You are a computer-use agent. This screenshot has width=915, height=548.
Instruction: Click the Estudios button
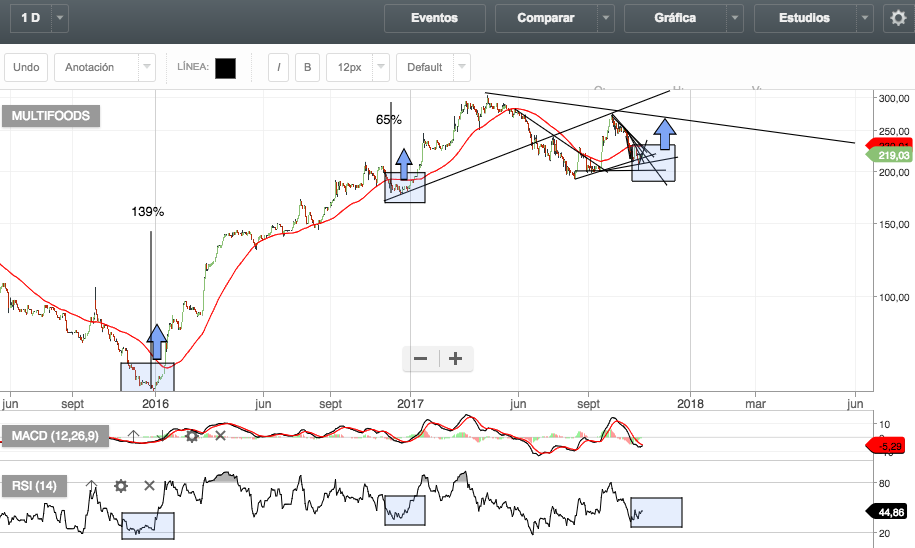(805, 18)
